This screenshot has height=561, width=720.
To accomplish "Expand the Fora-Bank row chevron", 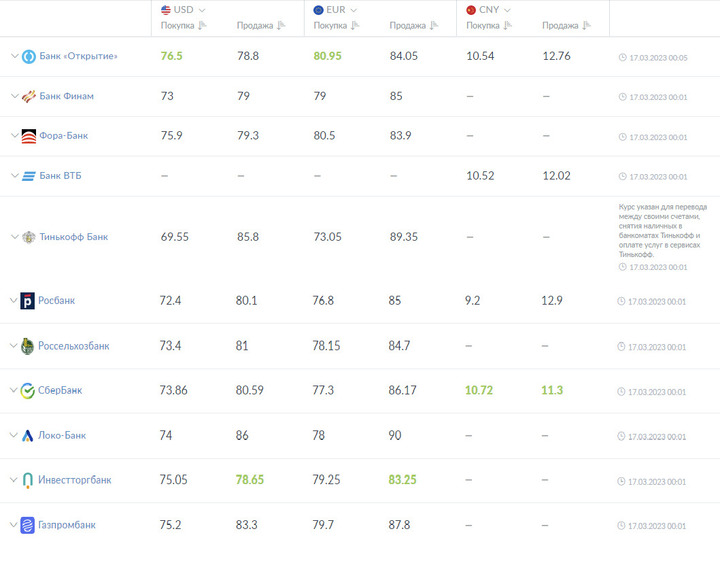I will point(15,135).
